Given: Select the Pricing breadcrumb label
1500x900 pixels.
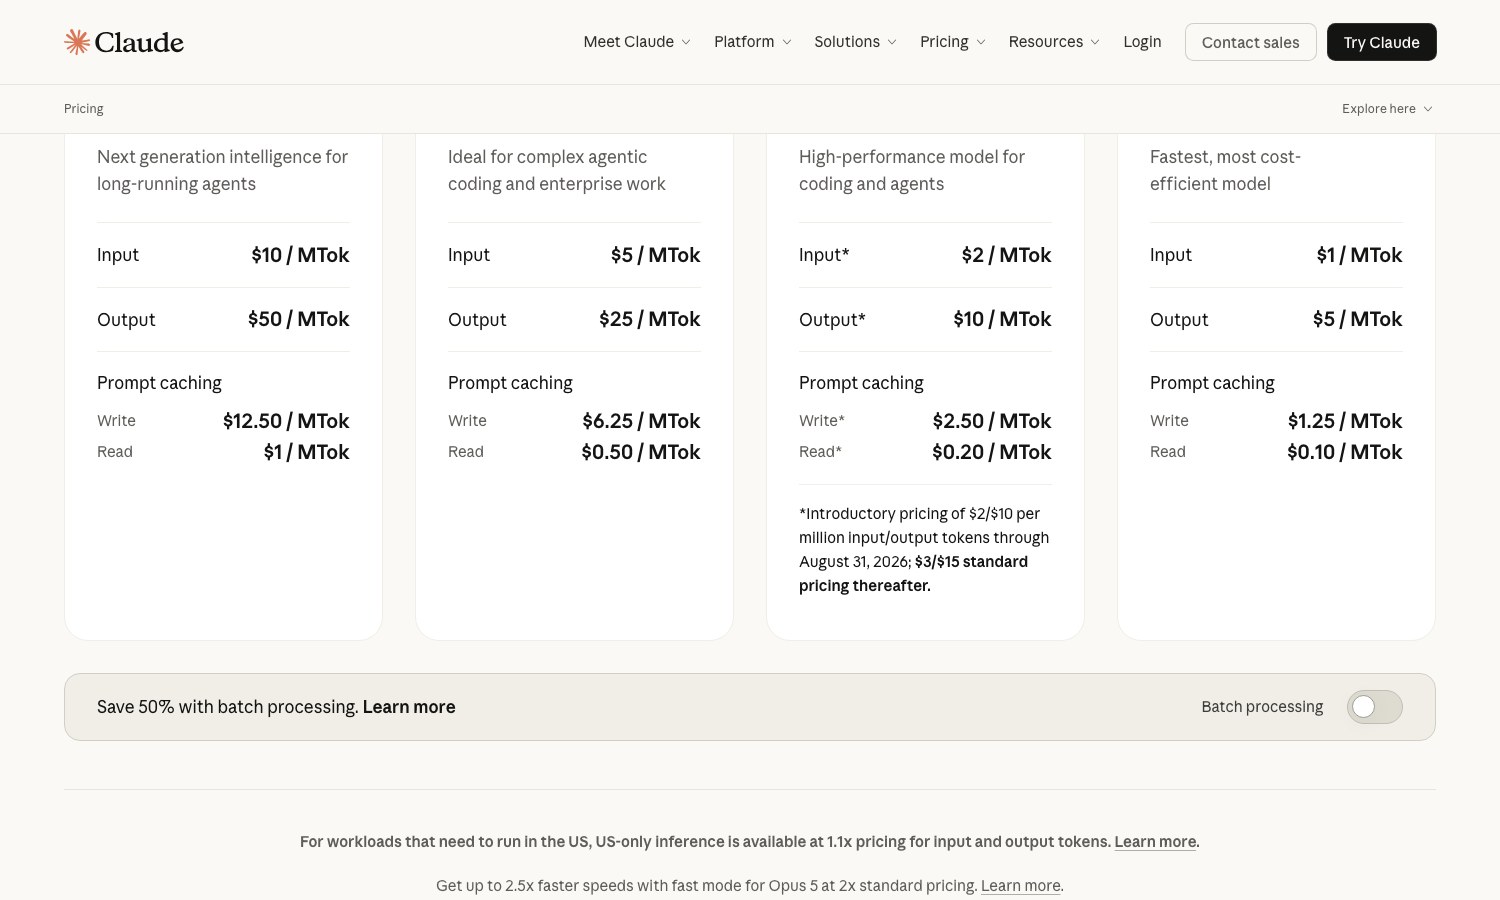Looking at the screenshot, I should point(84,109).
